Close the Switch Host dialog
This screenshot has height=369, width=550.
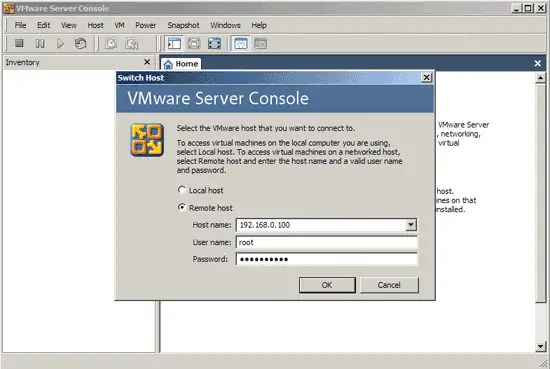pyautogui.click(x=426, y=78)
